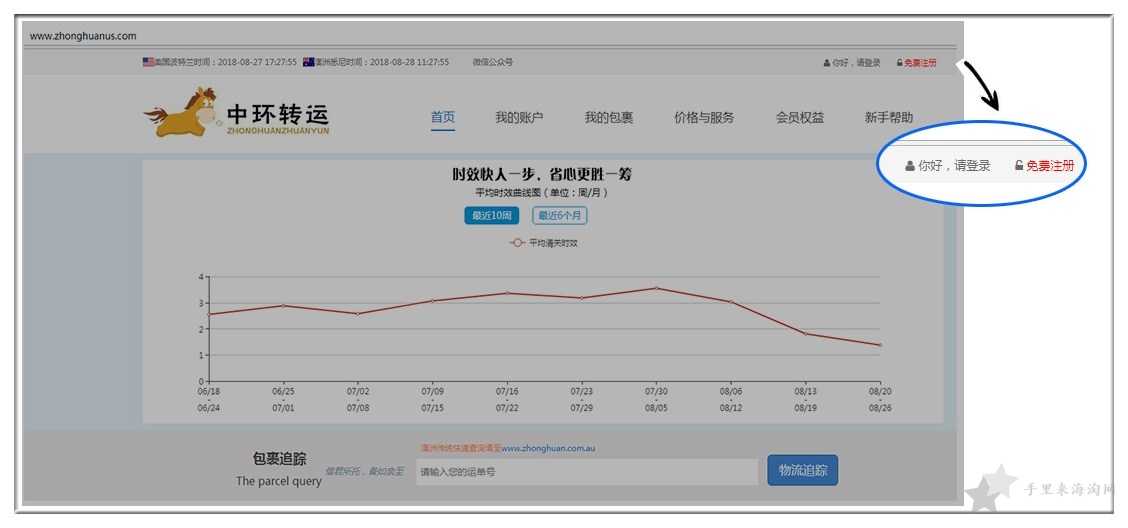The height and width of the screenshot is (528, 1128).
Task: Focus the 请输入您的运单号 tracking input
Action: [587, 472]
